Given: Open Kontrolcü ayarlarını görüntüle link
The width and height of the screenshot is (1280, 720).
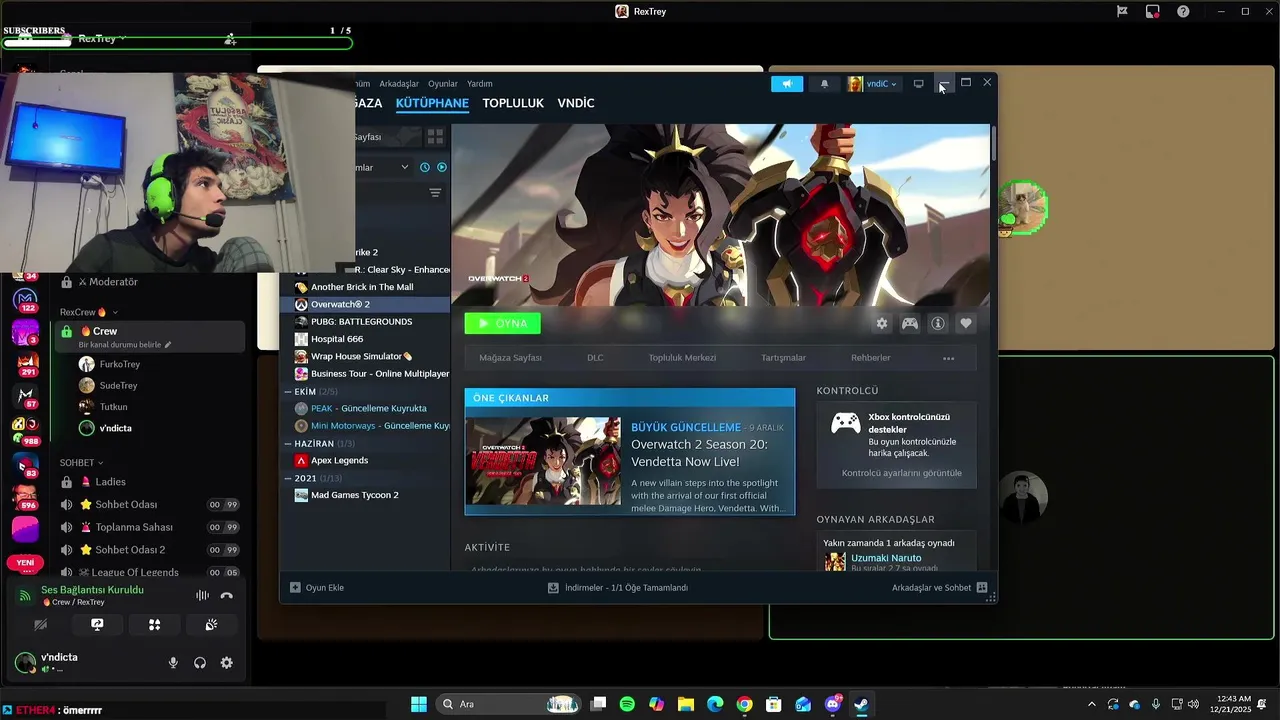Looking at the screenshot, I should [902, 473].
